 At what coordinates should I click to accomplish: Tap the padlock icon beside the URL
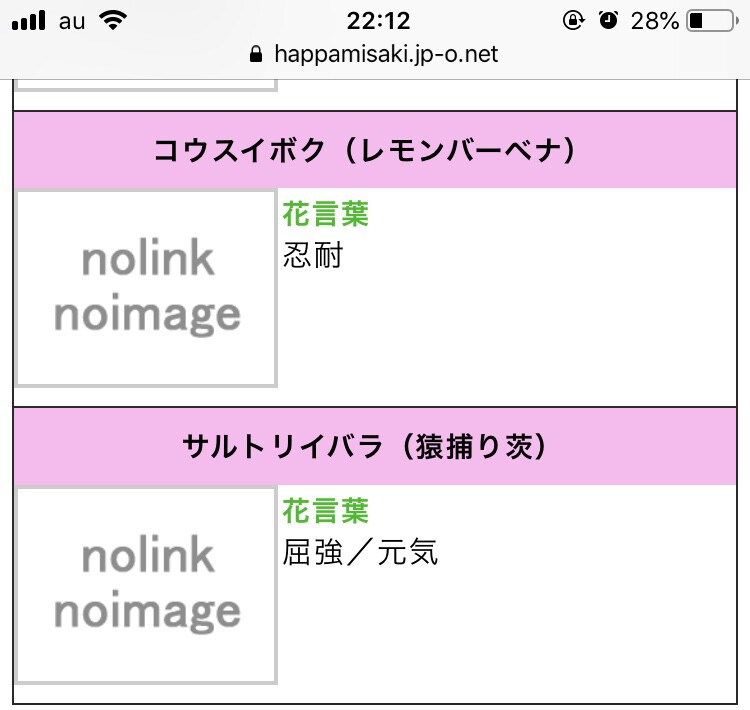pos(256,54)
